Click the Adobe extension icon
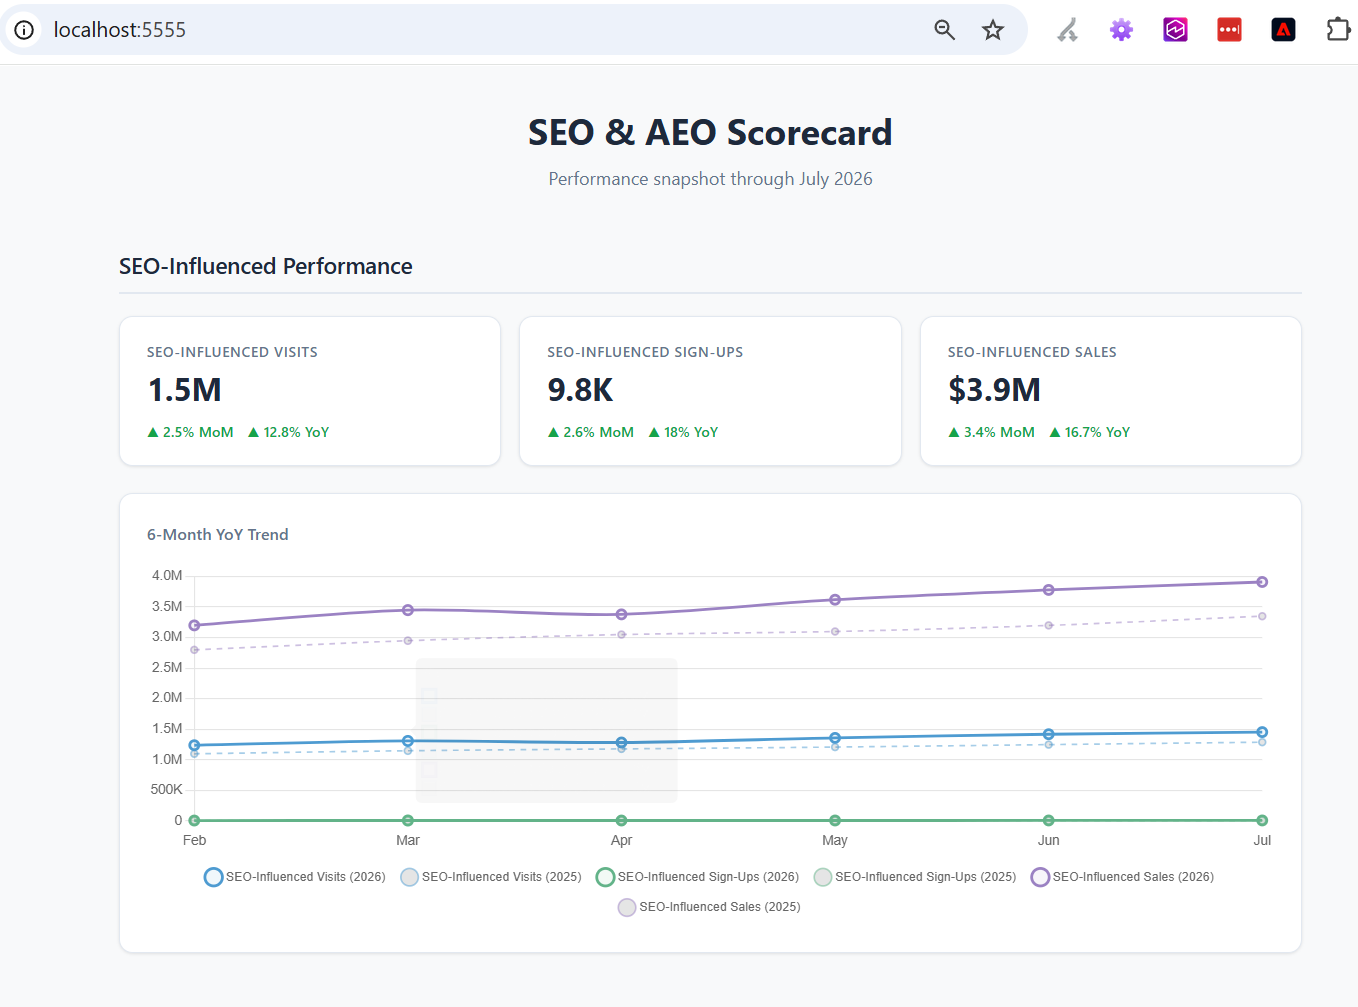This screenshot has height=1007, width=1358. coord(1283,30)
